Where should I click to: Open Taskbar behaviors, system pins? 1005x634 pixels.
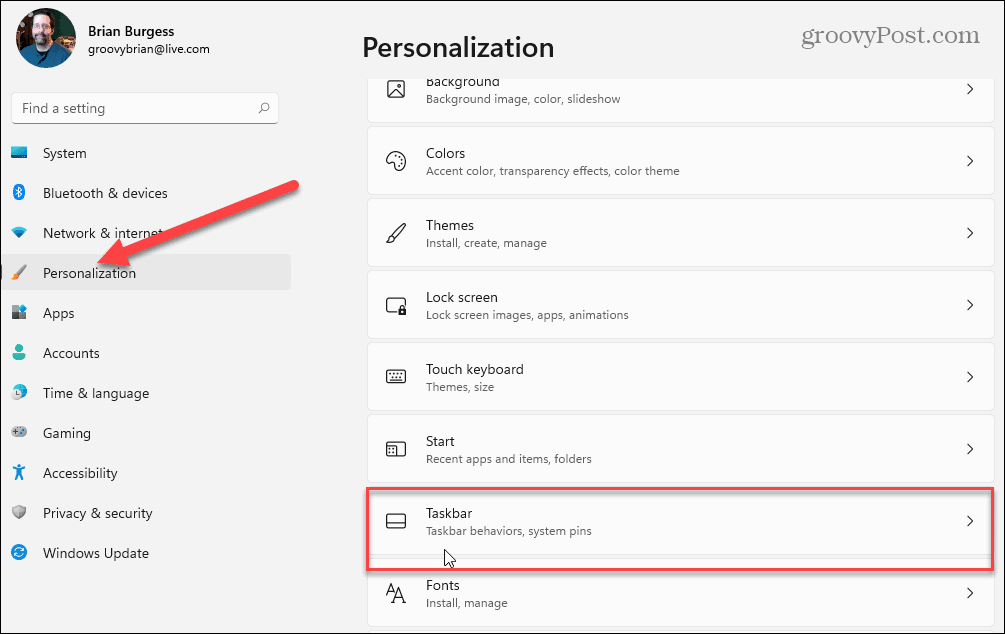click(681, 521)
